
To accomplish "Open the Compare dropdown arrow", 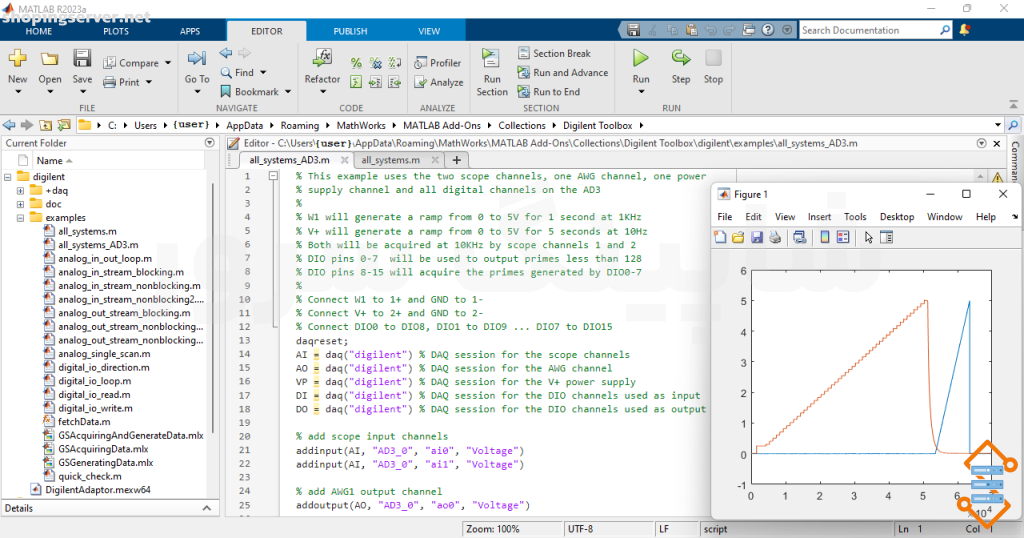I will tap(168, 63).
